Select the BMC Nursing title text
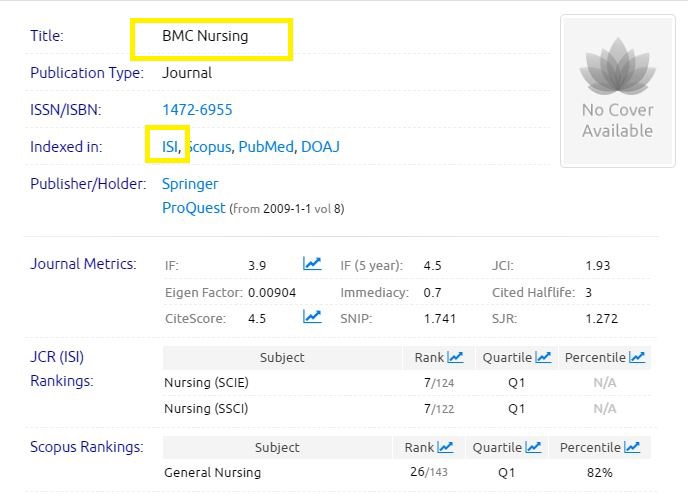The height and width of the screenshot is (496, 688). pos(205,36)
